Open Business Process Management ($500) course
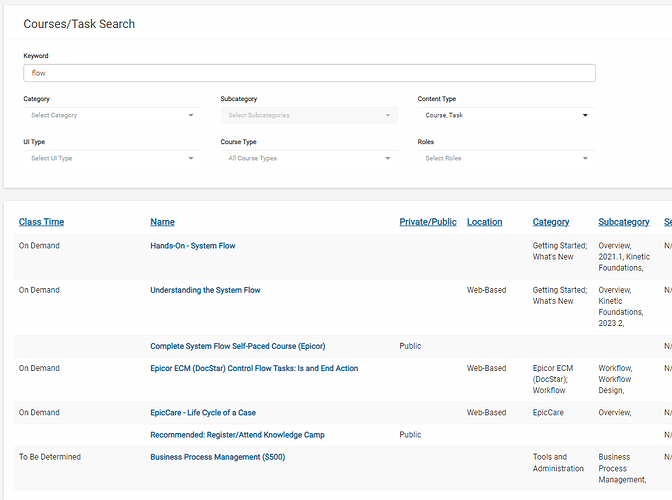672x500 pixels. [217, 457]
